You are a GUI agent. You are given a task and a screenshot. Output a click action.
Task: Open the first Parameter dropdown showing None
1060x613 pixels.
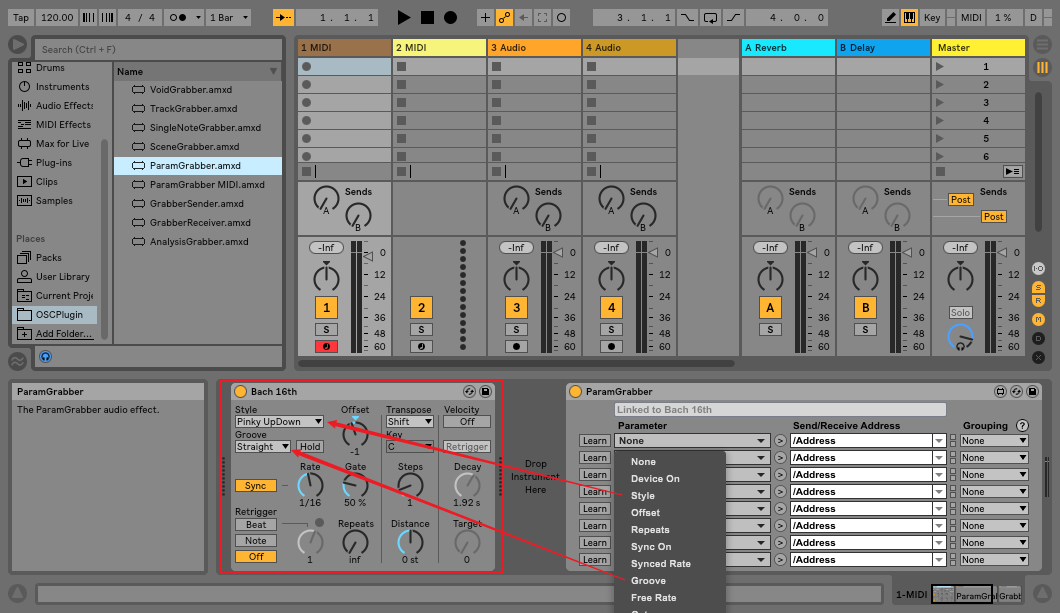[x=692, y=441]
